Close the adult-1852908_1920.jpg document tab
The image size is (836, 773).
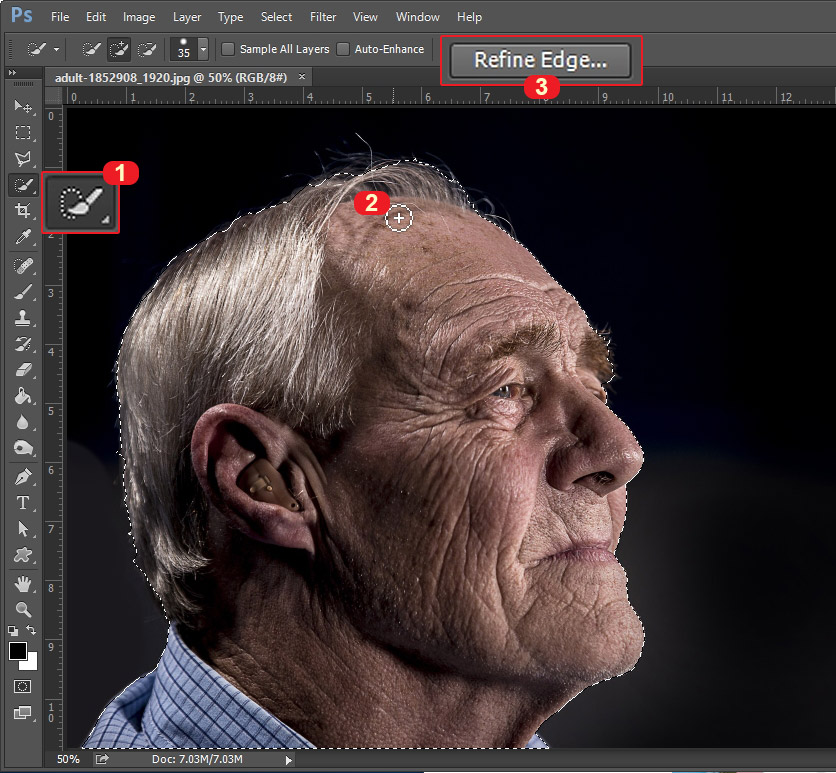[302, 77]
